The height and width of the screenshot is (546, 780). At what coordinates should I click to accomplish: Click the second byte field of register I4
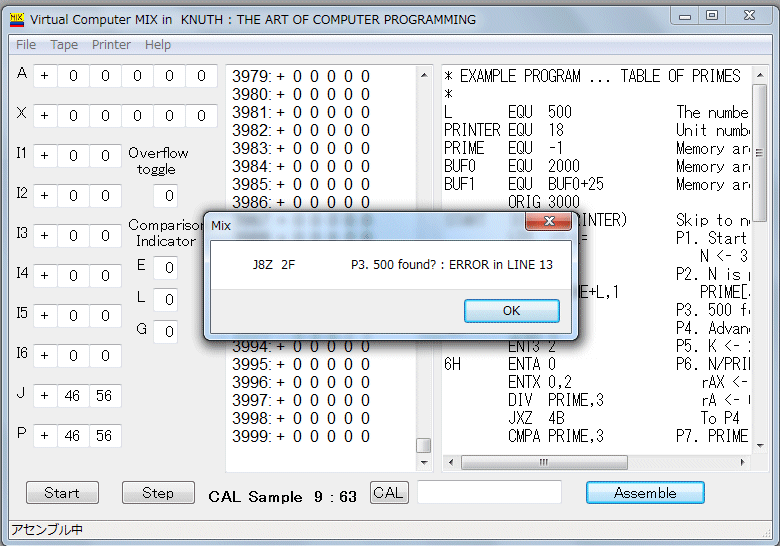click(x=105, y=276)
